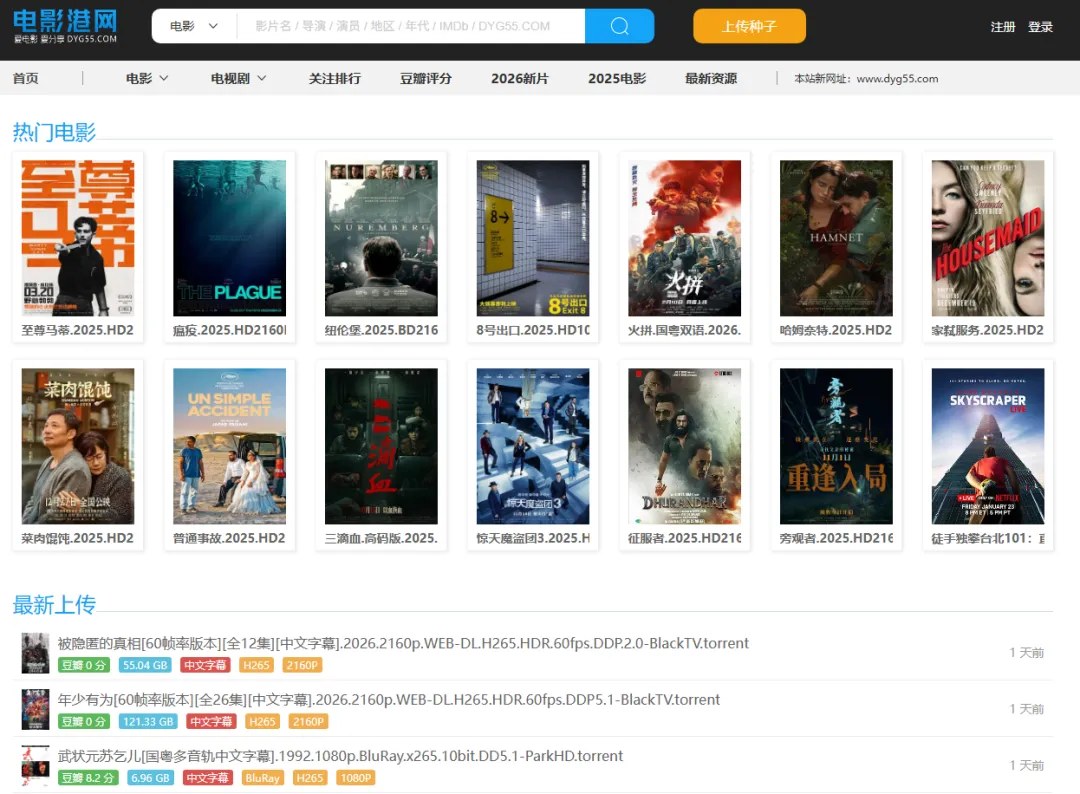Click the 热门电影 section heading
Screen dimensions: 1080x794
coord(54,132)
